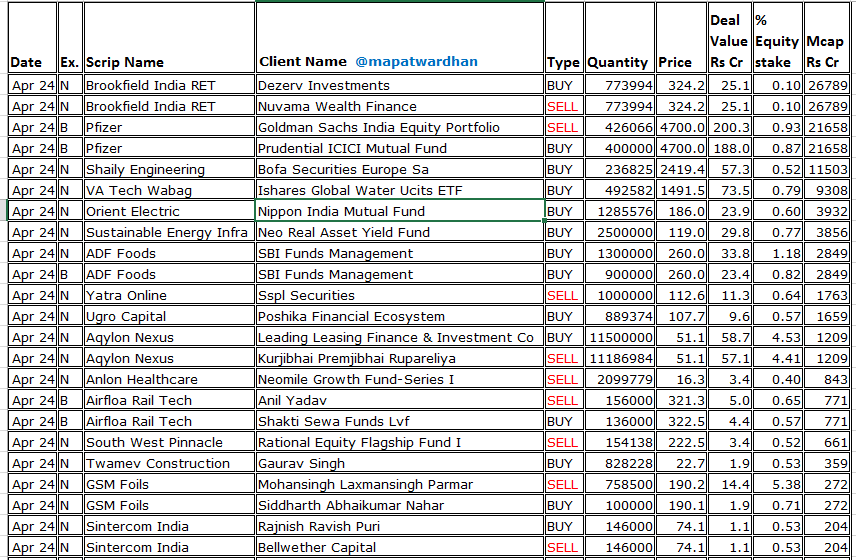
Task: Open the @mapatwardhan handle in the header
Action: [417, 62]
